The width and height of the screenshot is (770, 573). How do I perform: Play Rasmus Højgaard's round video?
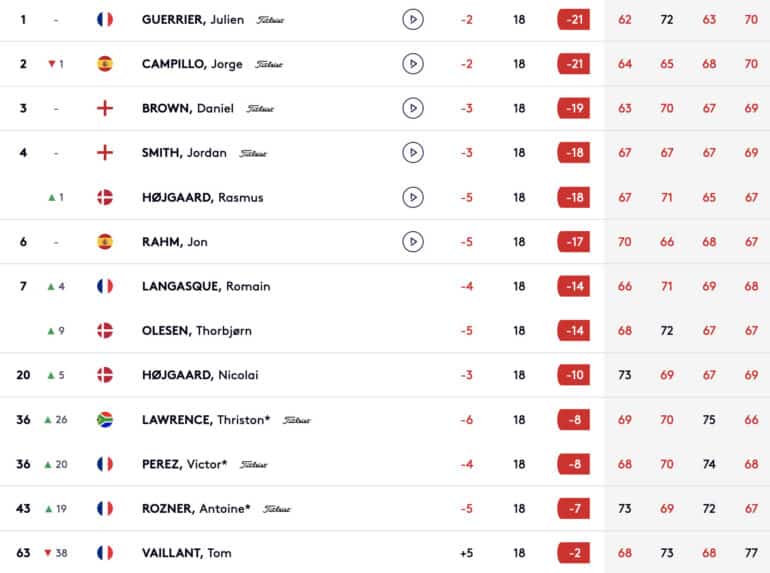pos(412,197)
